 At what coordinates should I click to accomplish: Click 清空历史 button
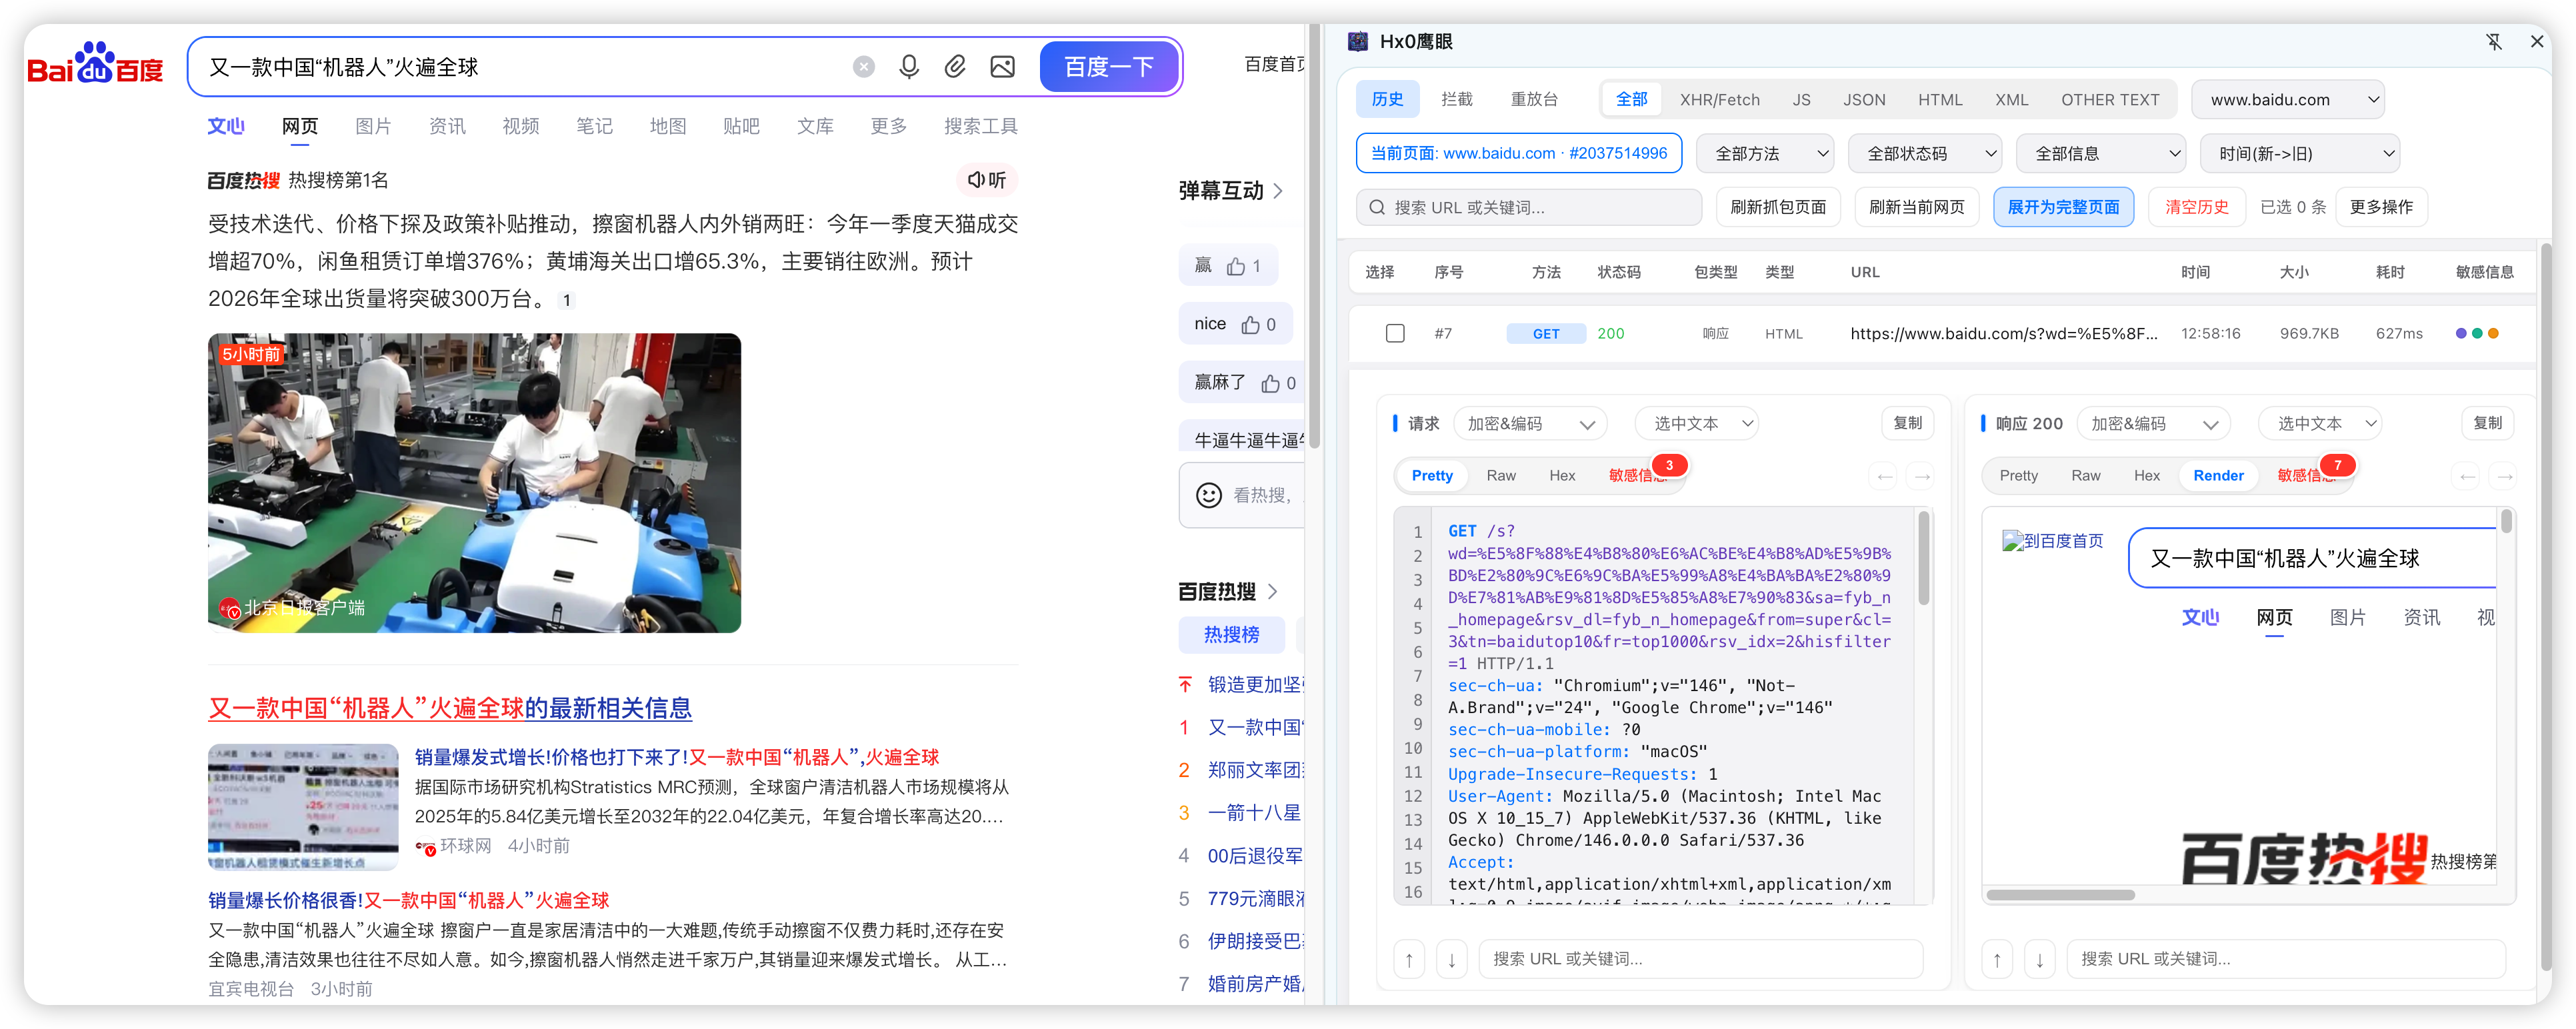tap(2196, 207)
